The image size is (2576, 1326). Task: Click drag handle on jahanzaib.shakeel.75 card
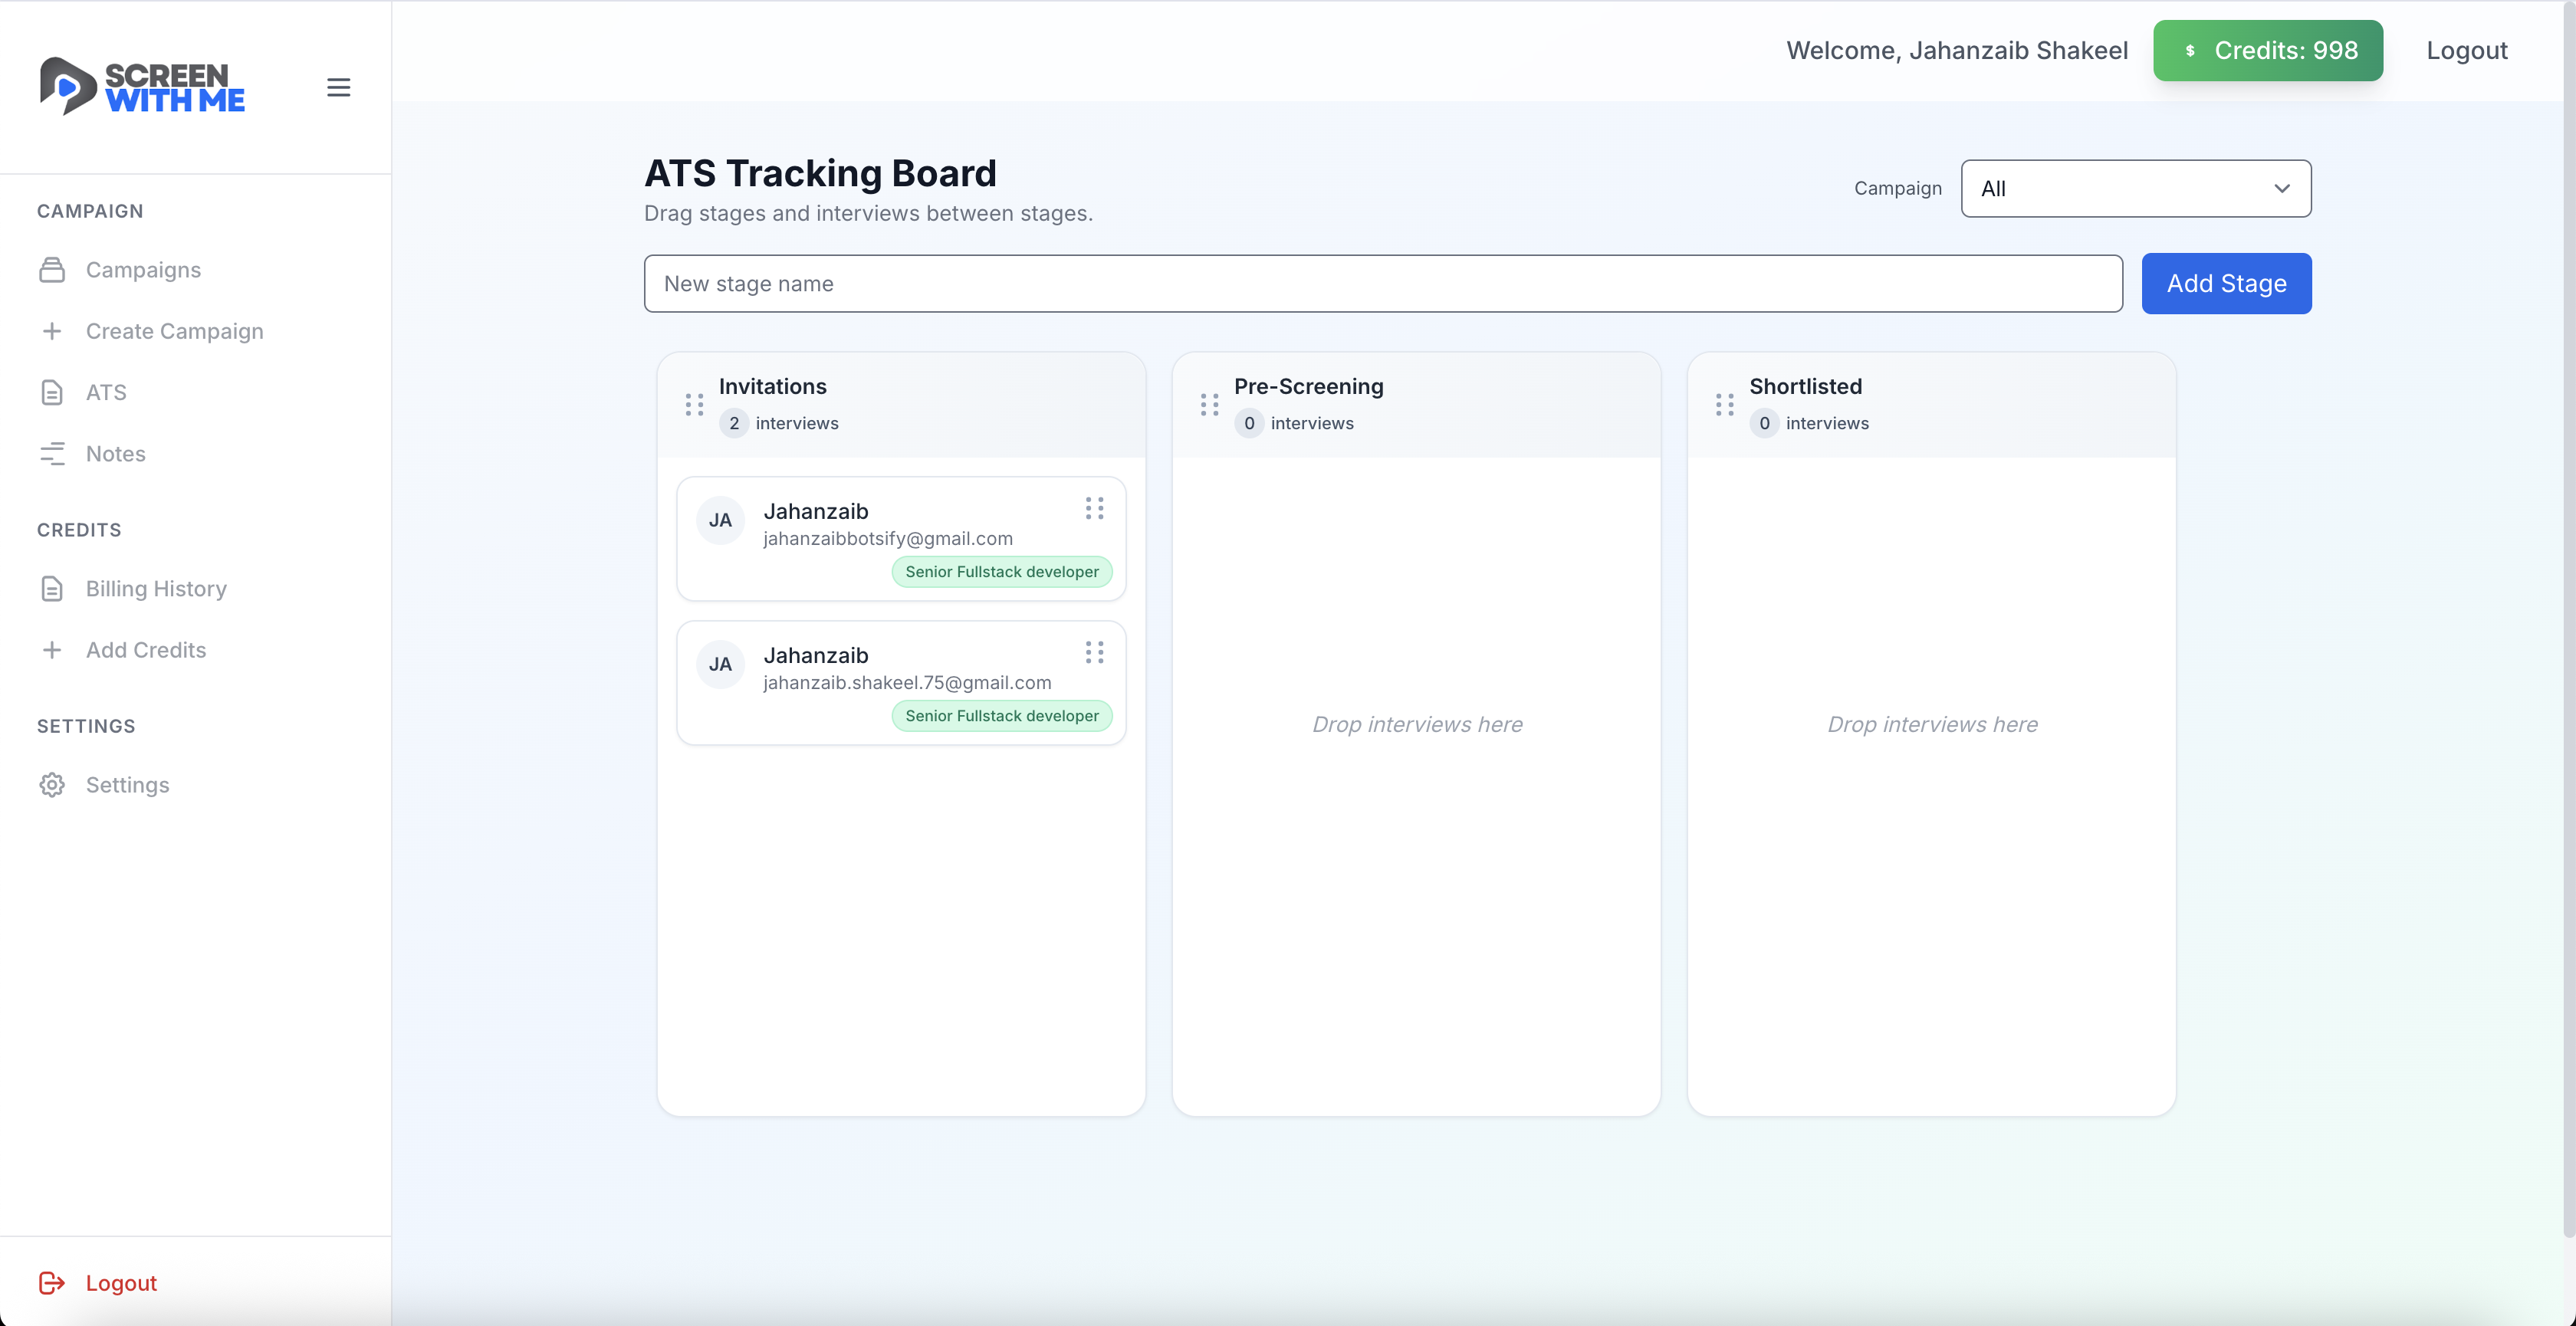(x=1094, y=653)
